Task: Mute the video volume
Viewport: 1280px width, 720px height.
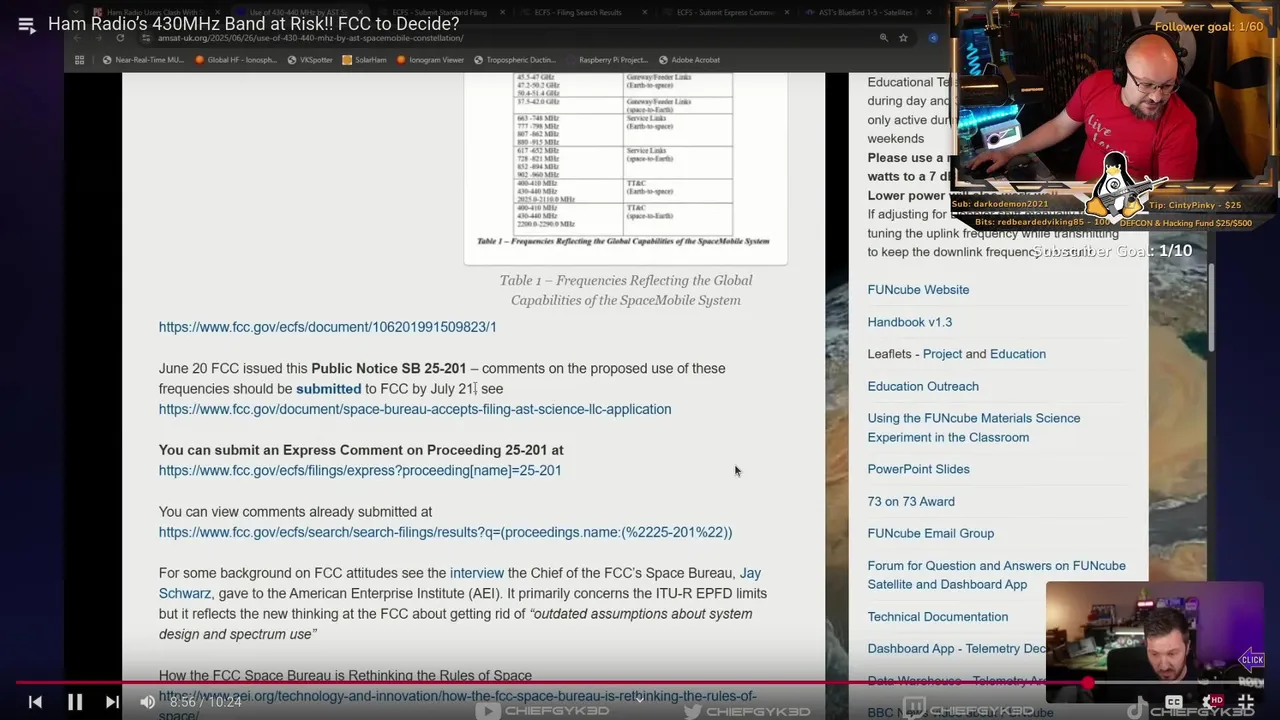Action: 148,702
